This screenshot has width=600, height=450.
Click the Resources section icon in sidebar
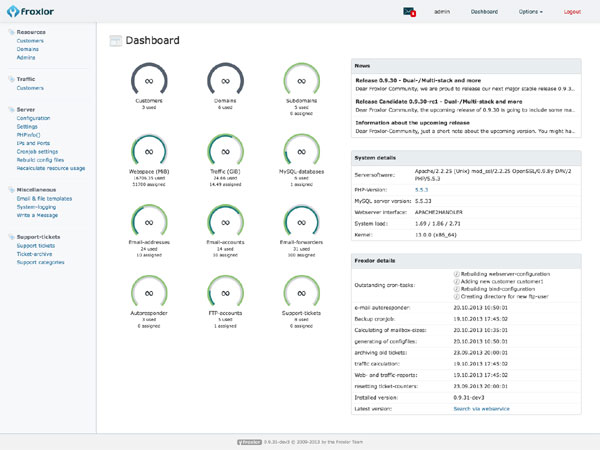coord(11,32)
